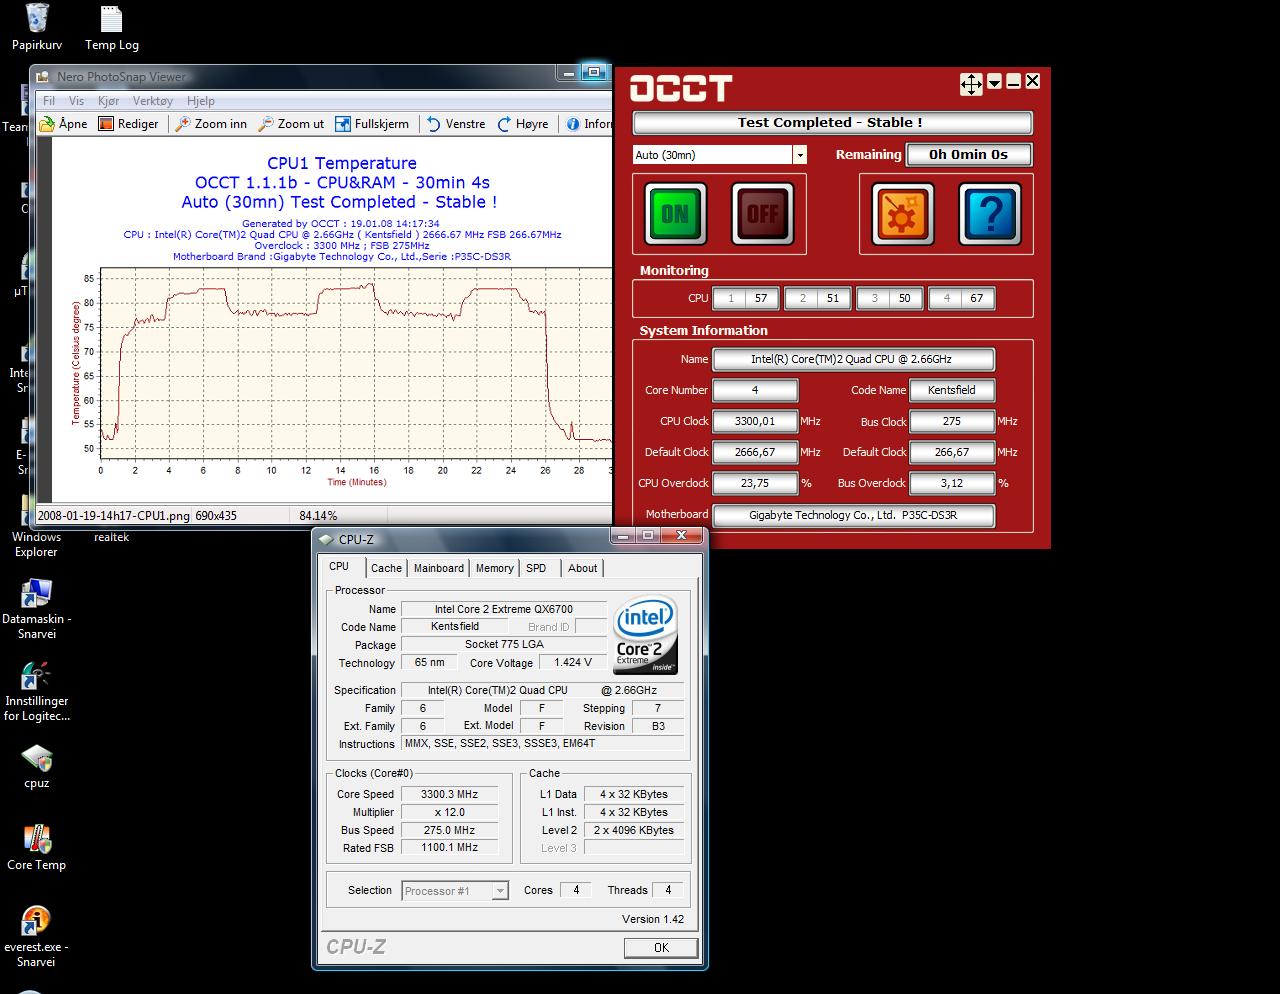Viewport: 1280px width, 994px height.
Task: Open everest.exe - Snarvei desktop shortcut
Action: point(36,937)
